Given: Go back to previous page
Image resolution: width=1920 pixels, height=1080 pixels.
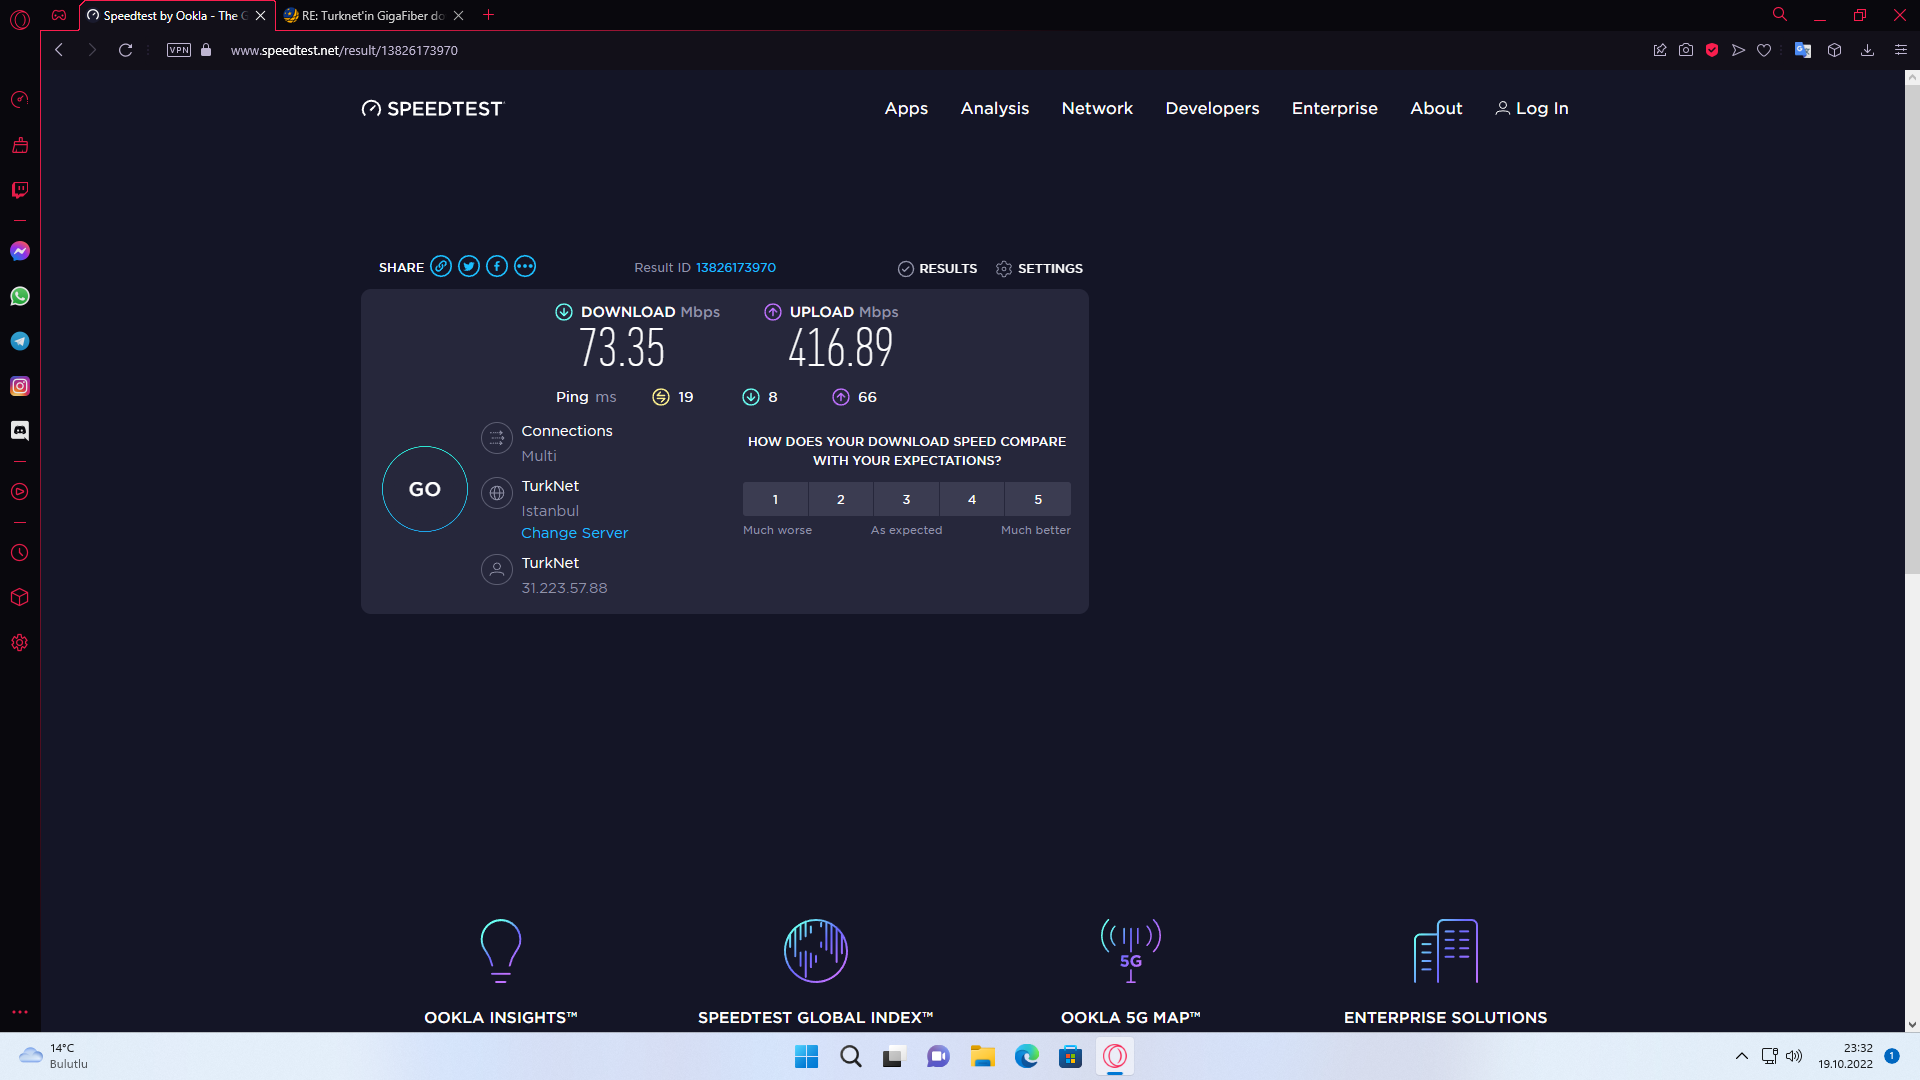Looking at the screenshot, I should pyautogui.click(x=59, y=50).
